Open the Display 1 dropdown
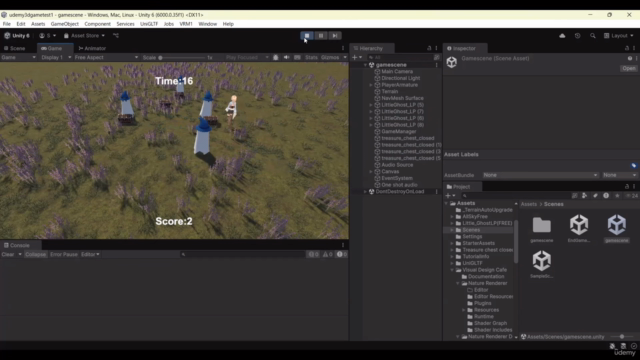The image size is (640, 360). [x=56, y=58]
